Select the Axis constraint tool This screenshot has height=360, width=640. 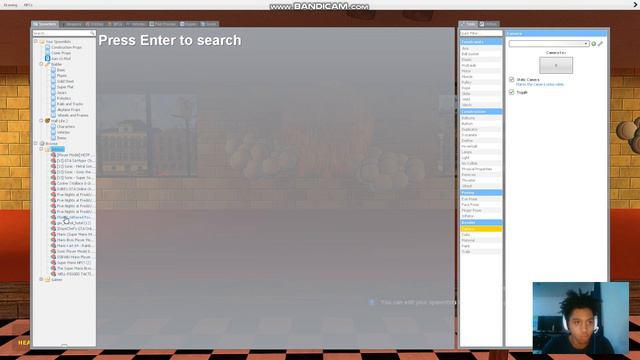point(481,48)
